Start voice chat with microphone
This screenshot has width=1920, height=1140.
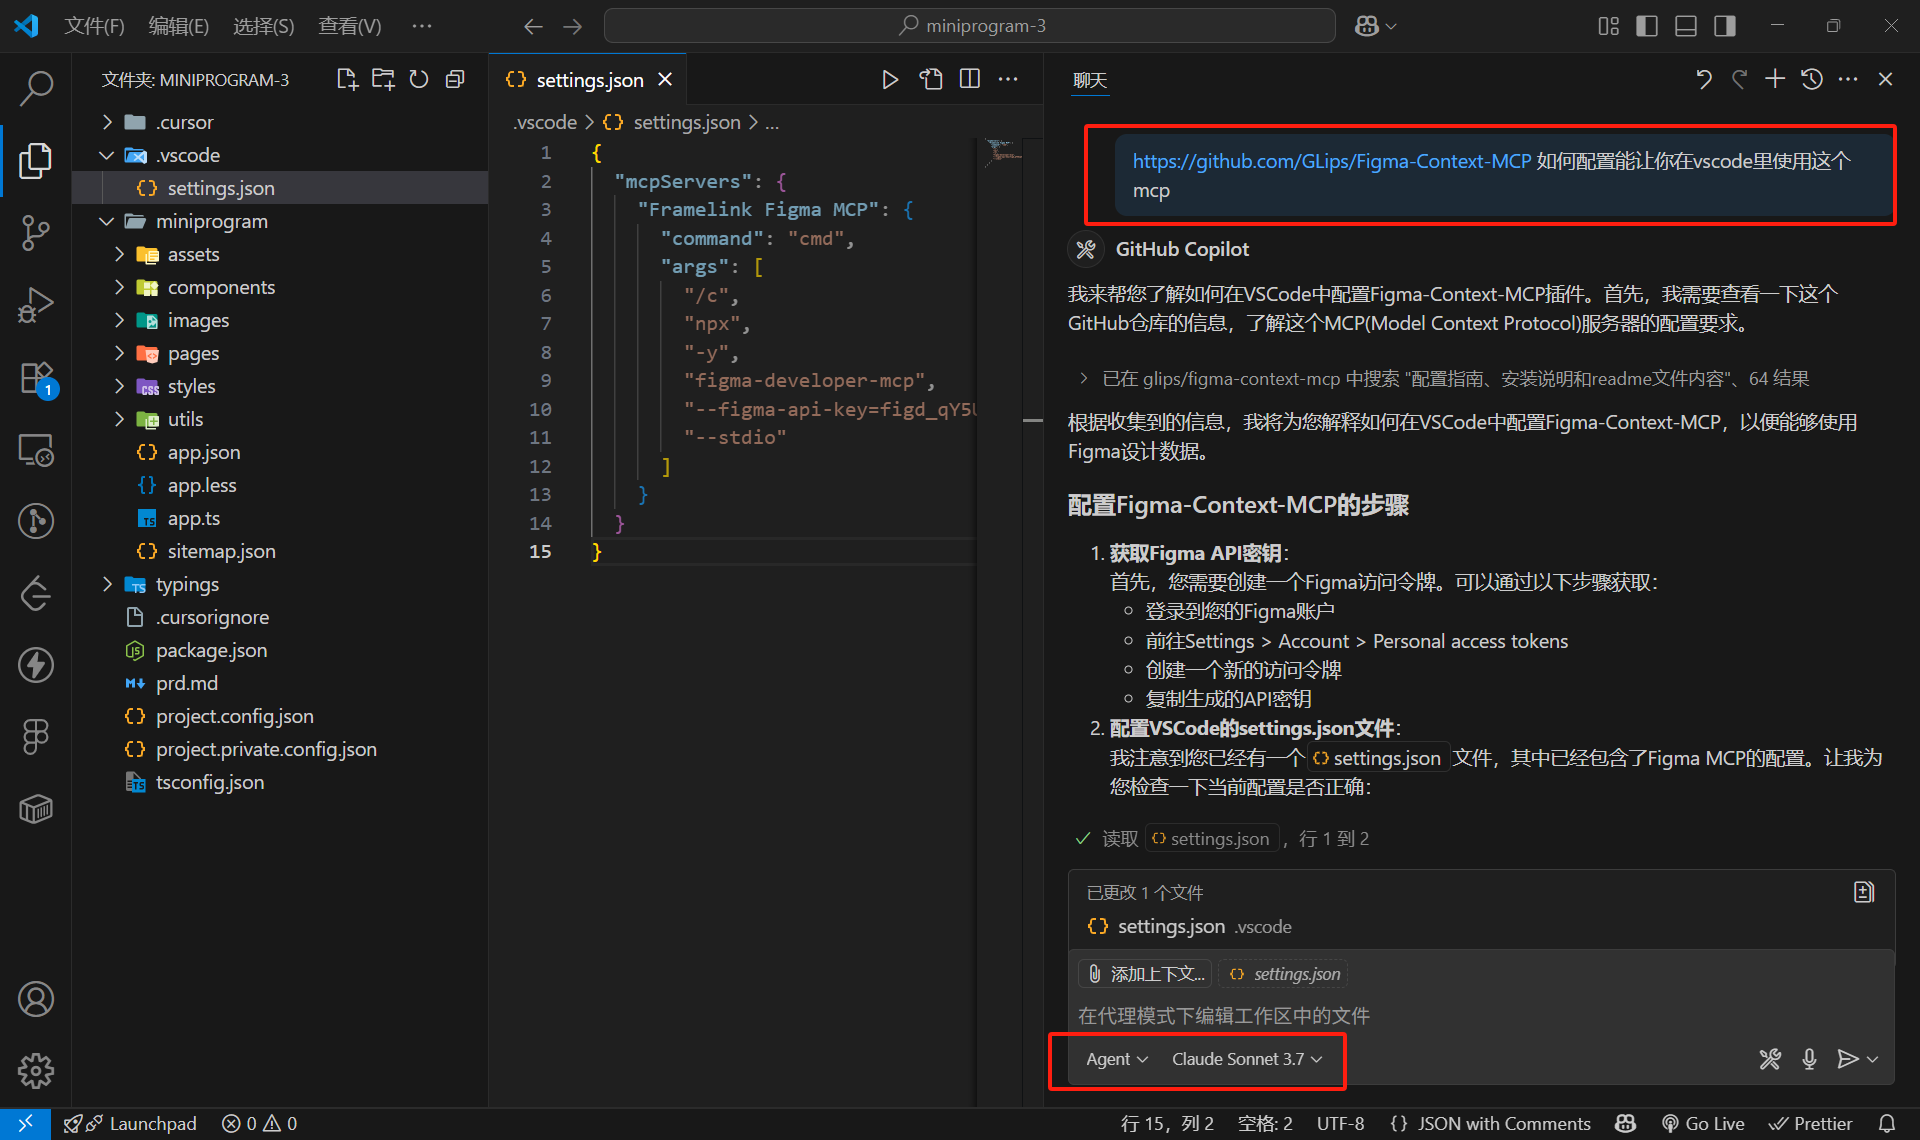pos(1809,1059)
